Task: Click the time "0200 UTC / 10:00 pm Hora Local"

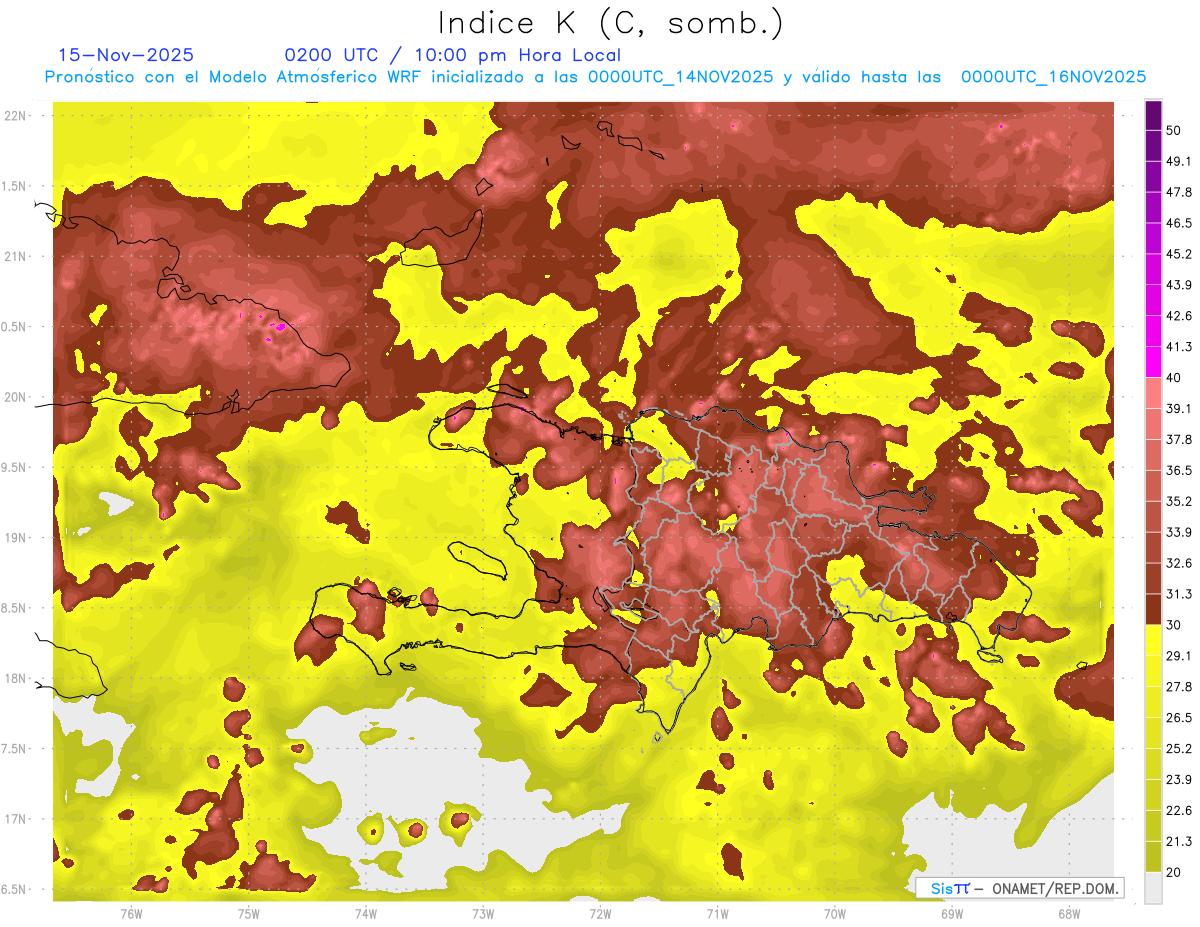Action: pyautogui.click(x=453, y=55)
